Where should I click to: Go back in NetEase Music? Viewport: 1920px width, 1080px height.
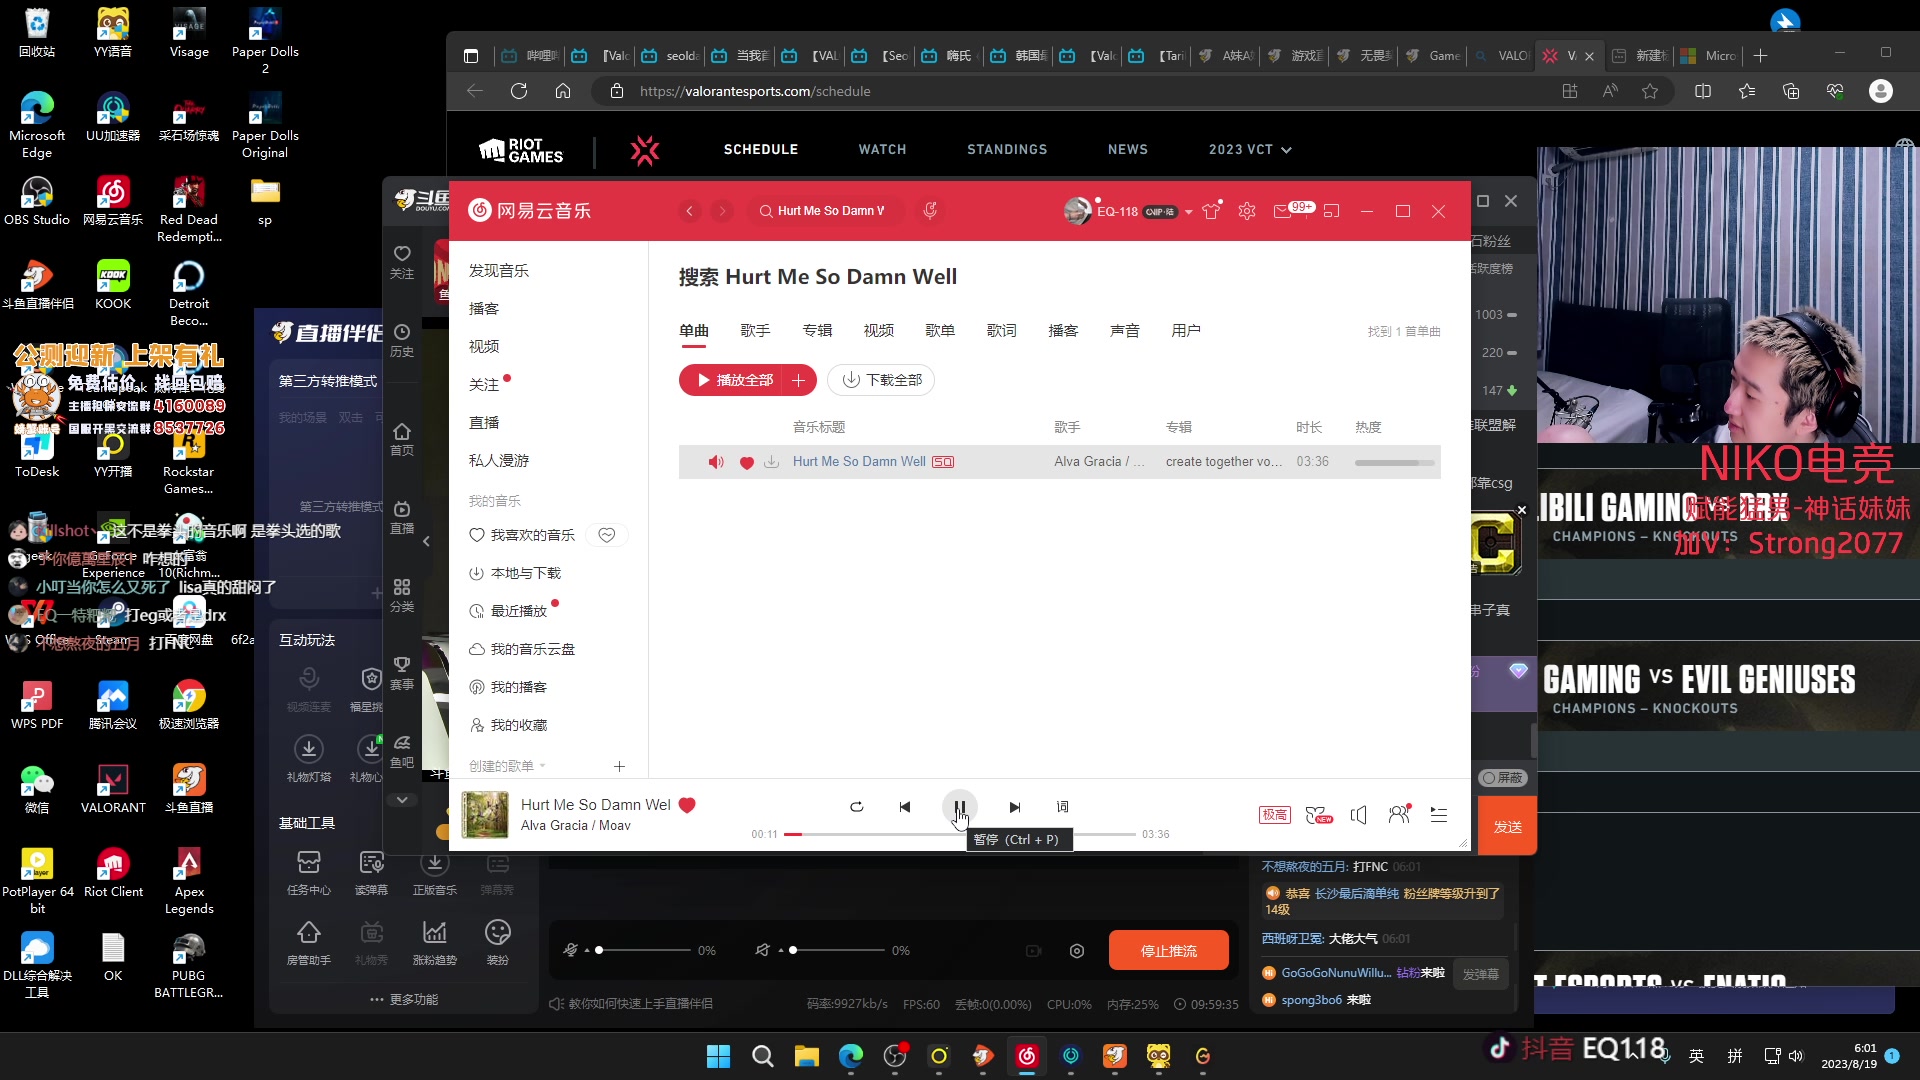(x=689, y=211)
